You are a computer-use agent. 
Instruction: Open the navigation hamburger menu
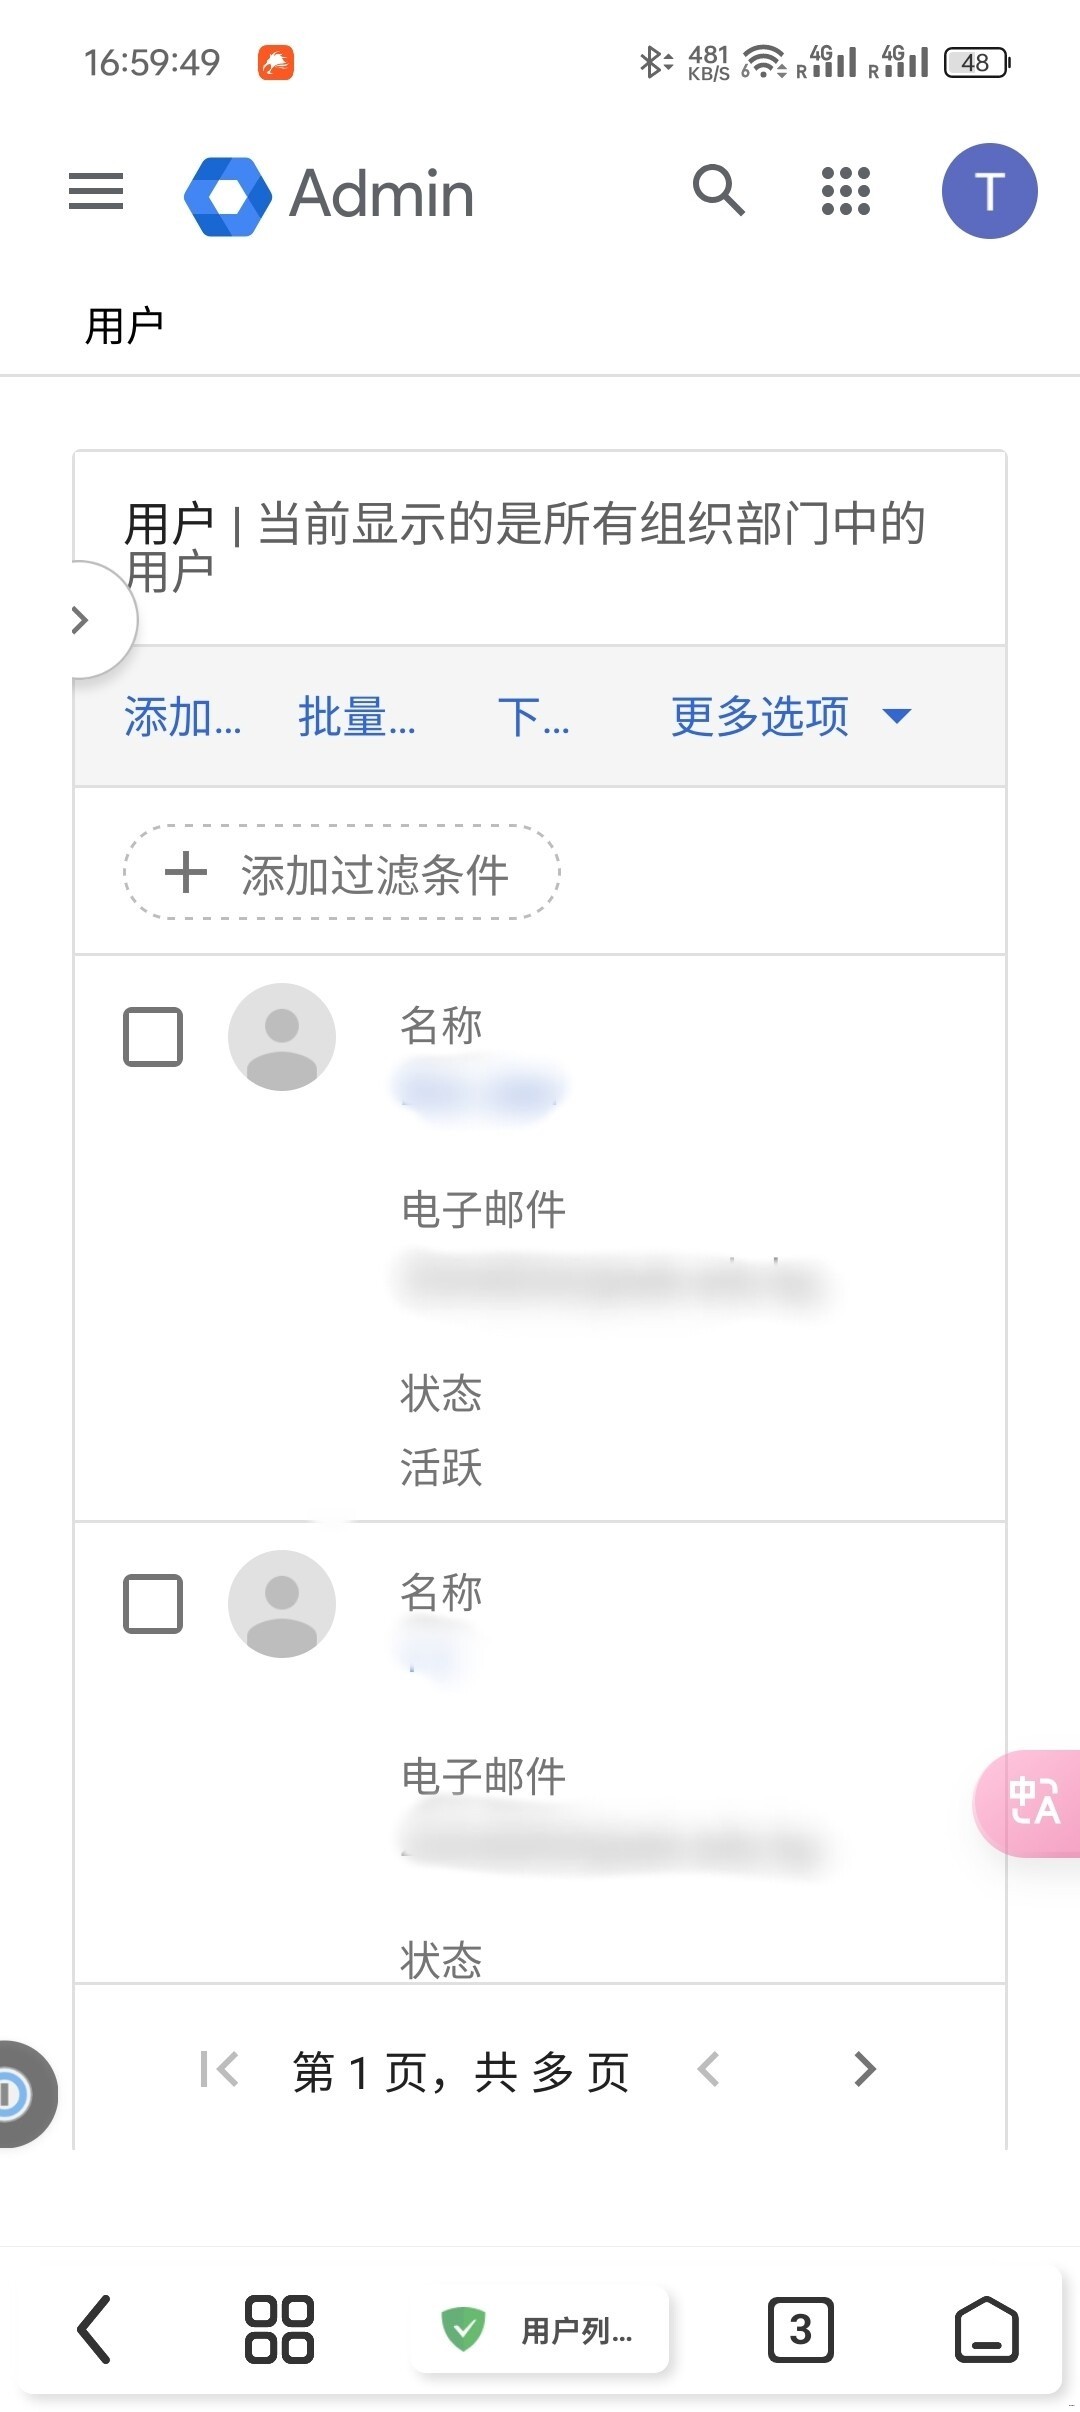(x=95, y=192)
